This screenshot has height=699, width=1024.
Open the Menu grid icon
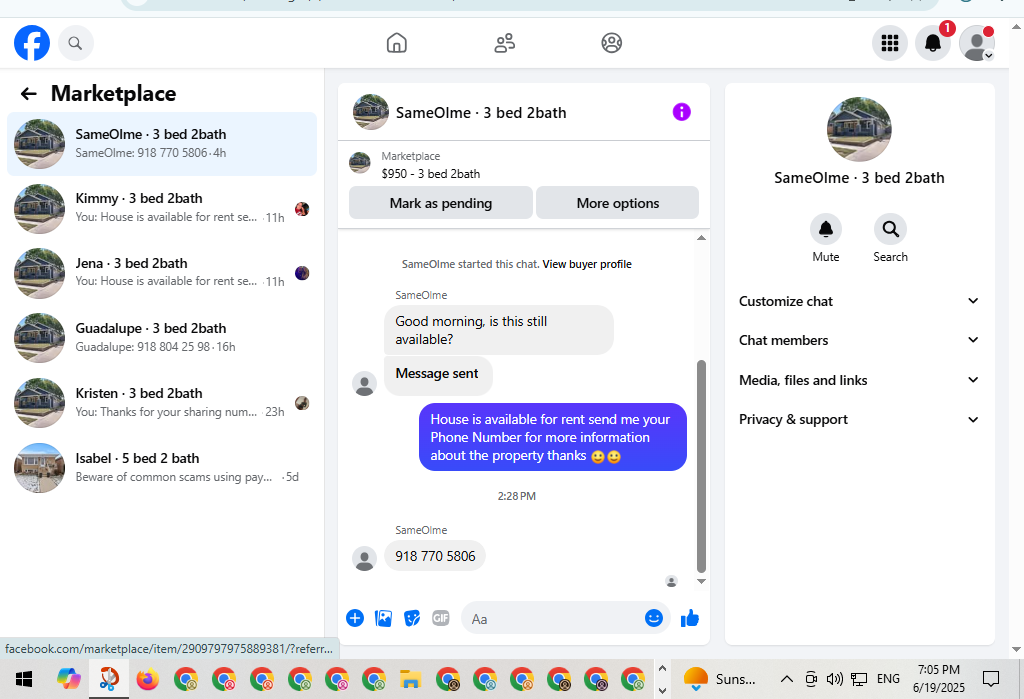(x=889, y=43)
